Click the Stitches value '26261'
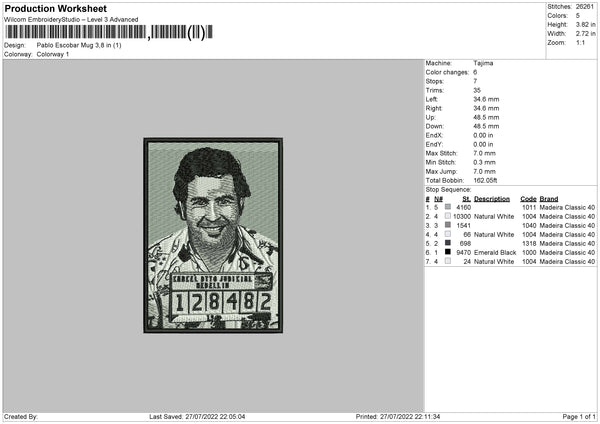The image size is (600, 424). tap(585, 7)
